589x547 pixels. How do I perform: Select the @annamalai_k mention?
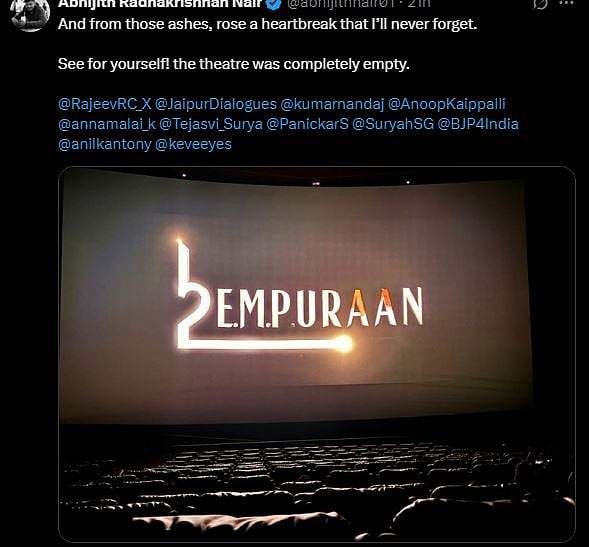107,124
